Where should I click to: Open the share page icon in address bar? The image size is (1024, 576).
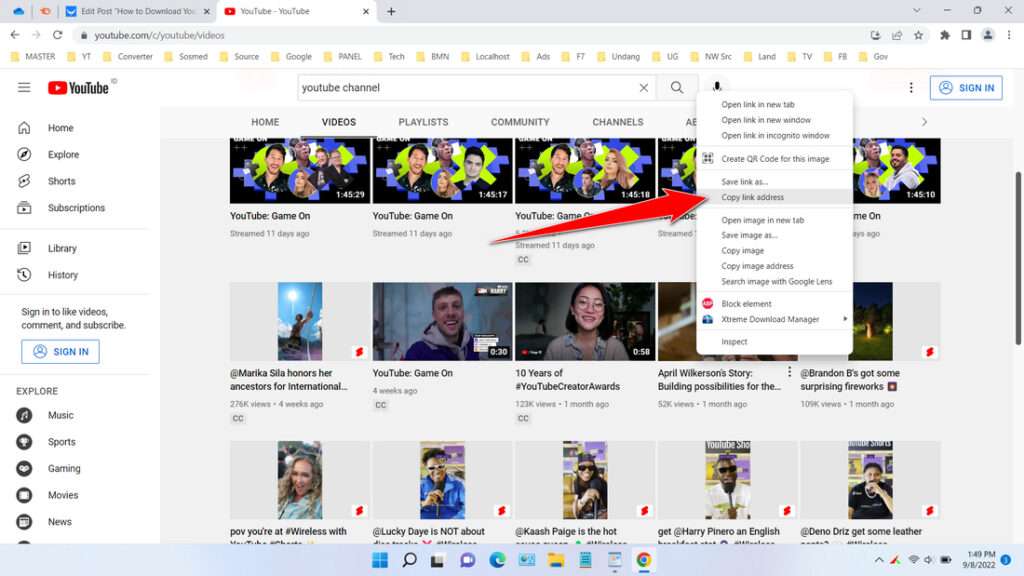click(x=897, y=35)
